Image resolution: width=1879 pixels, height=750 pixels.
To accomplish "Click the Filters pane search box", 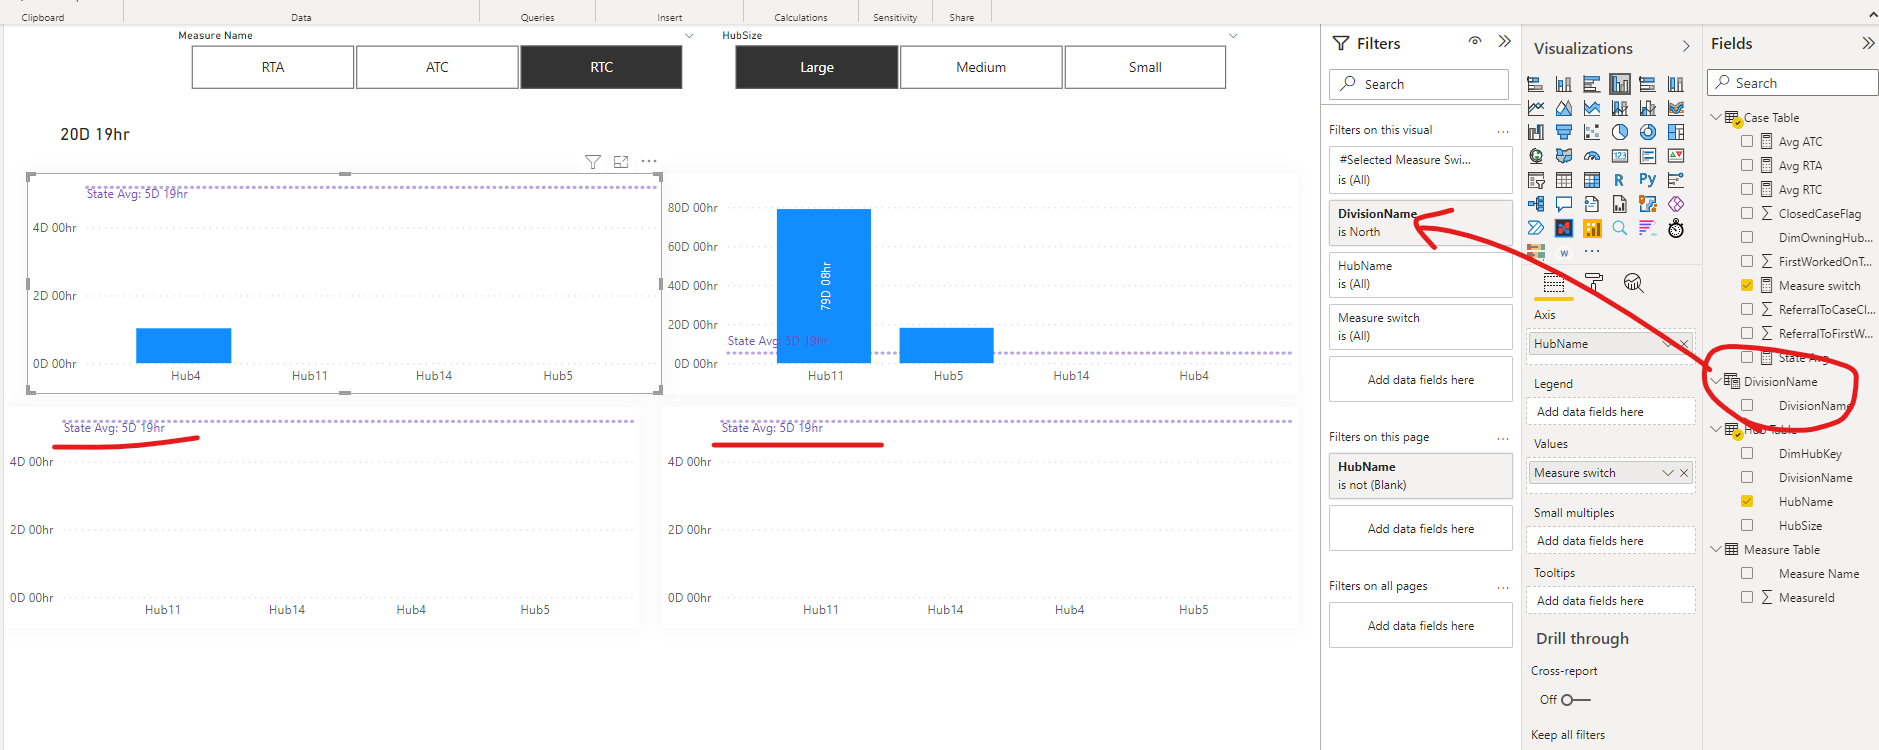I will [x=1419, y=84].
